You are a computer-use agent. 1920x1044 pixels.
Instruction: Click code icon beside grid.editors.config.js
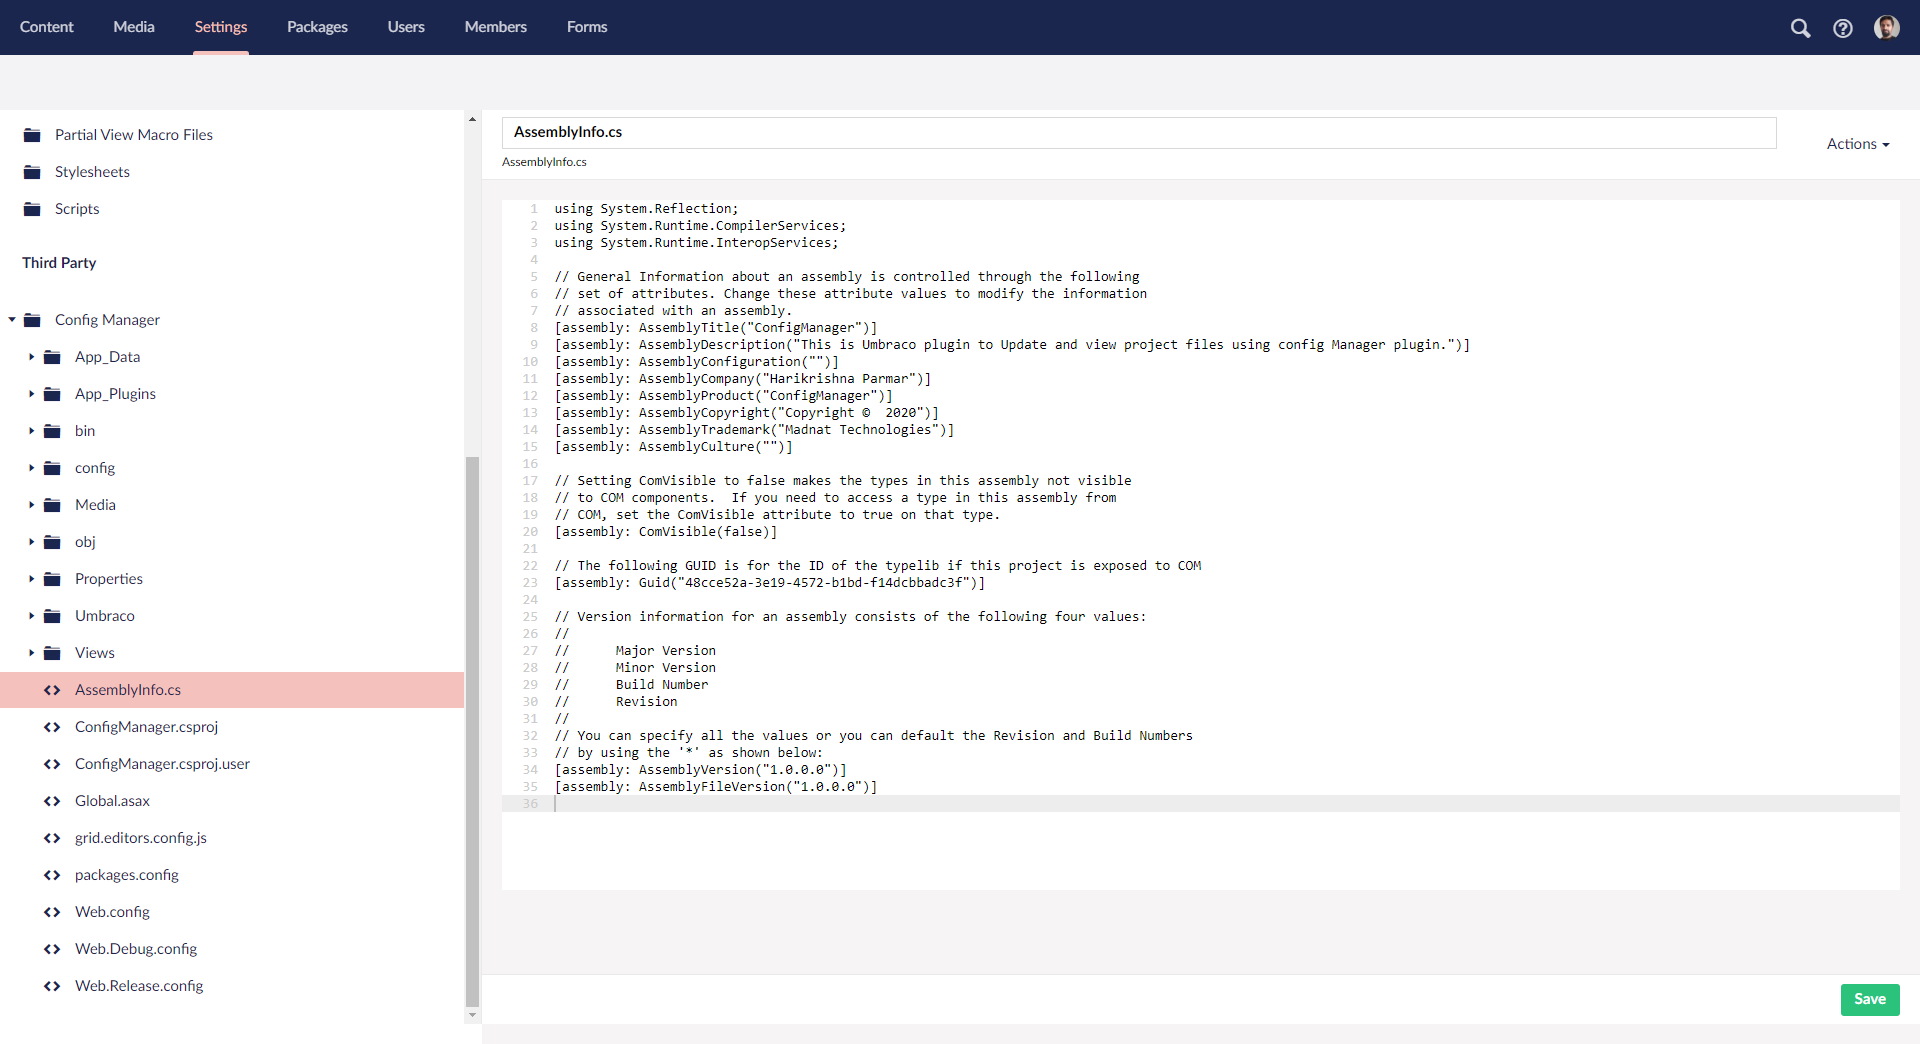[x=52, y=838]
